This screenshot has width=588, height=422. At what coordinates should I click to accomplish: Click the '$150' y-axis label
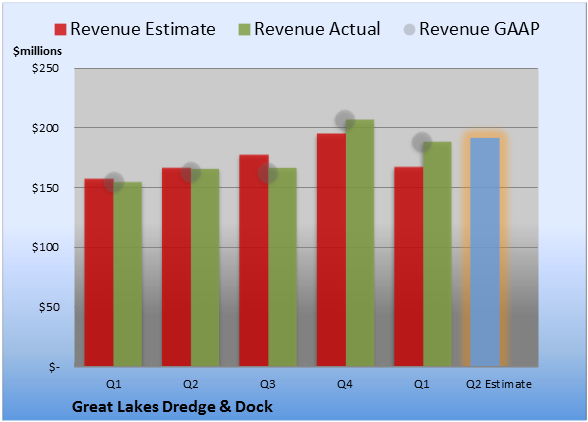(45, 188)
